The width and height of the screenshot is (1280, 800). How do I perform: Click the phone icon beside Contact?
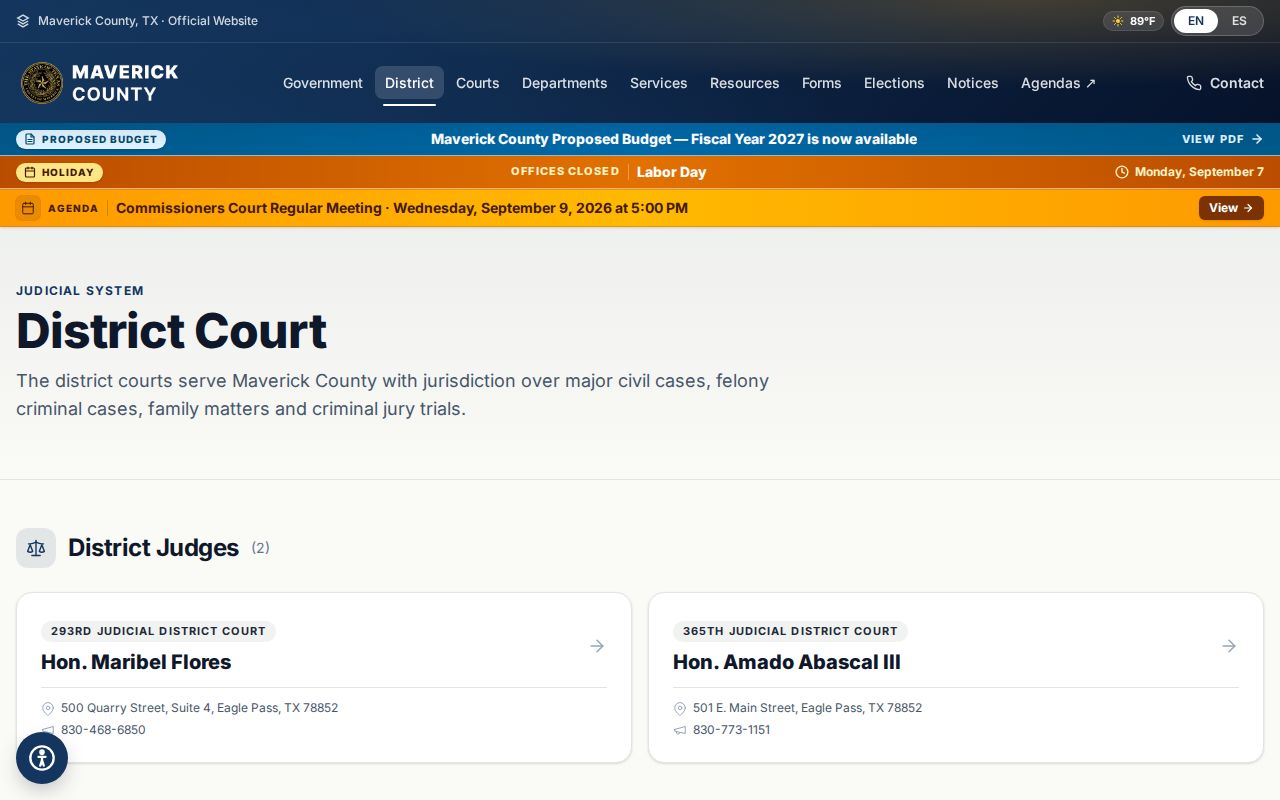1194,83
